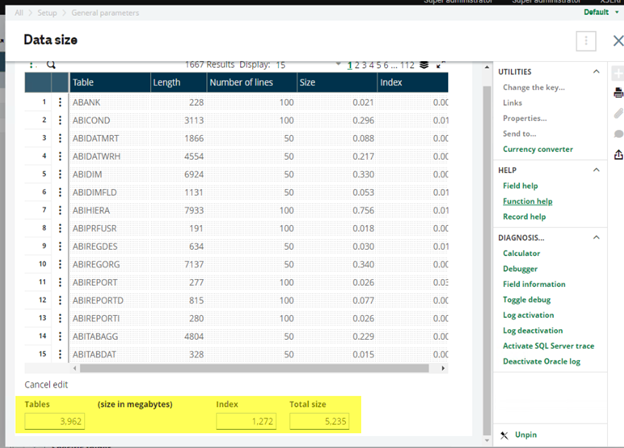Image resolution: width=624 pixels, height=448 pixels.
Task: Click the comment bubble icon in sidebar
Action: tap(618, 134)
